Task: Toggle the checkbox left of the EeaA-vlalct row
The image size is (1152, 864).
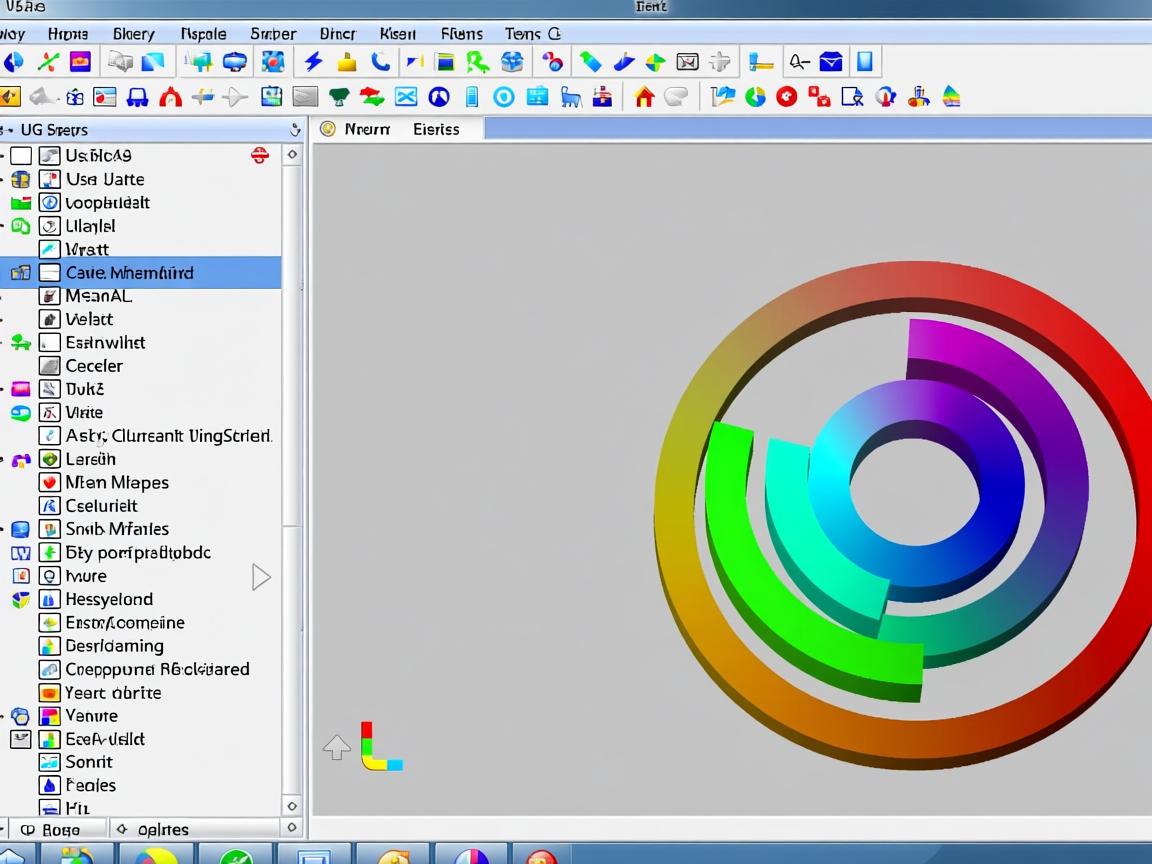Action: tap(20, 740)
